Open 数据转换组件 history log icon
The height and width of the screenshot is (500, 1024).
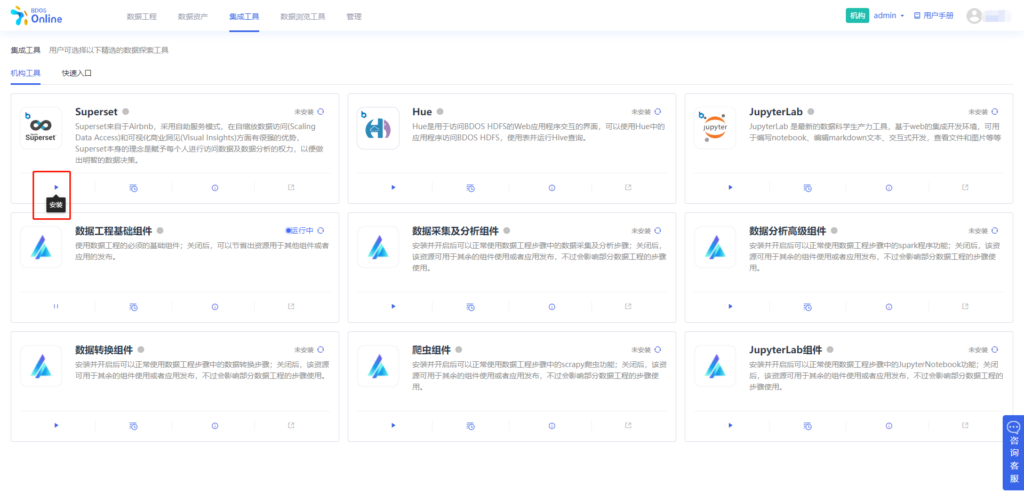(x=133, y=425)
